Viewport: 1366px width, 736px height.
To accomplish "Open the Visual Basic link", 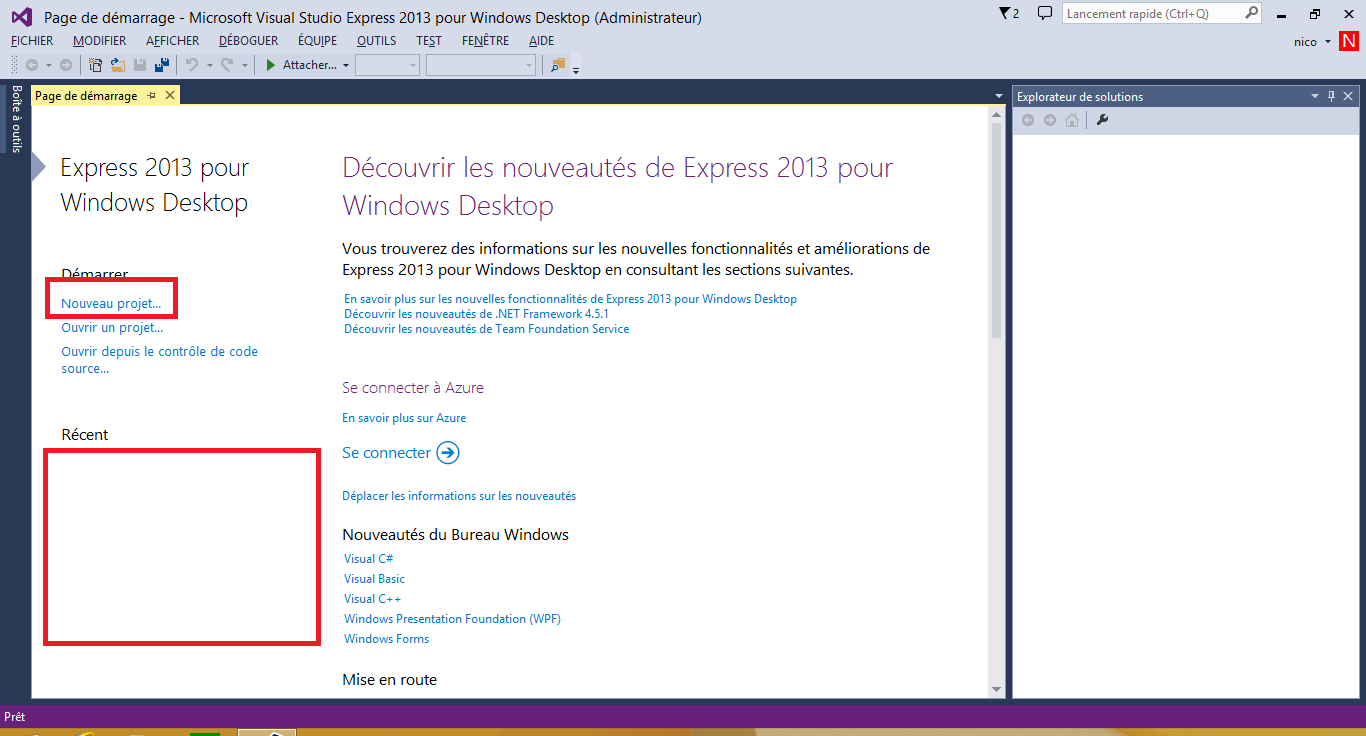I will click(375, 579).
